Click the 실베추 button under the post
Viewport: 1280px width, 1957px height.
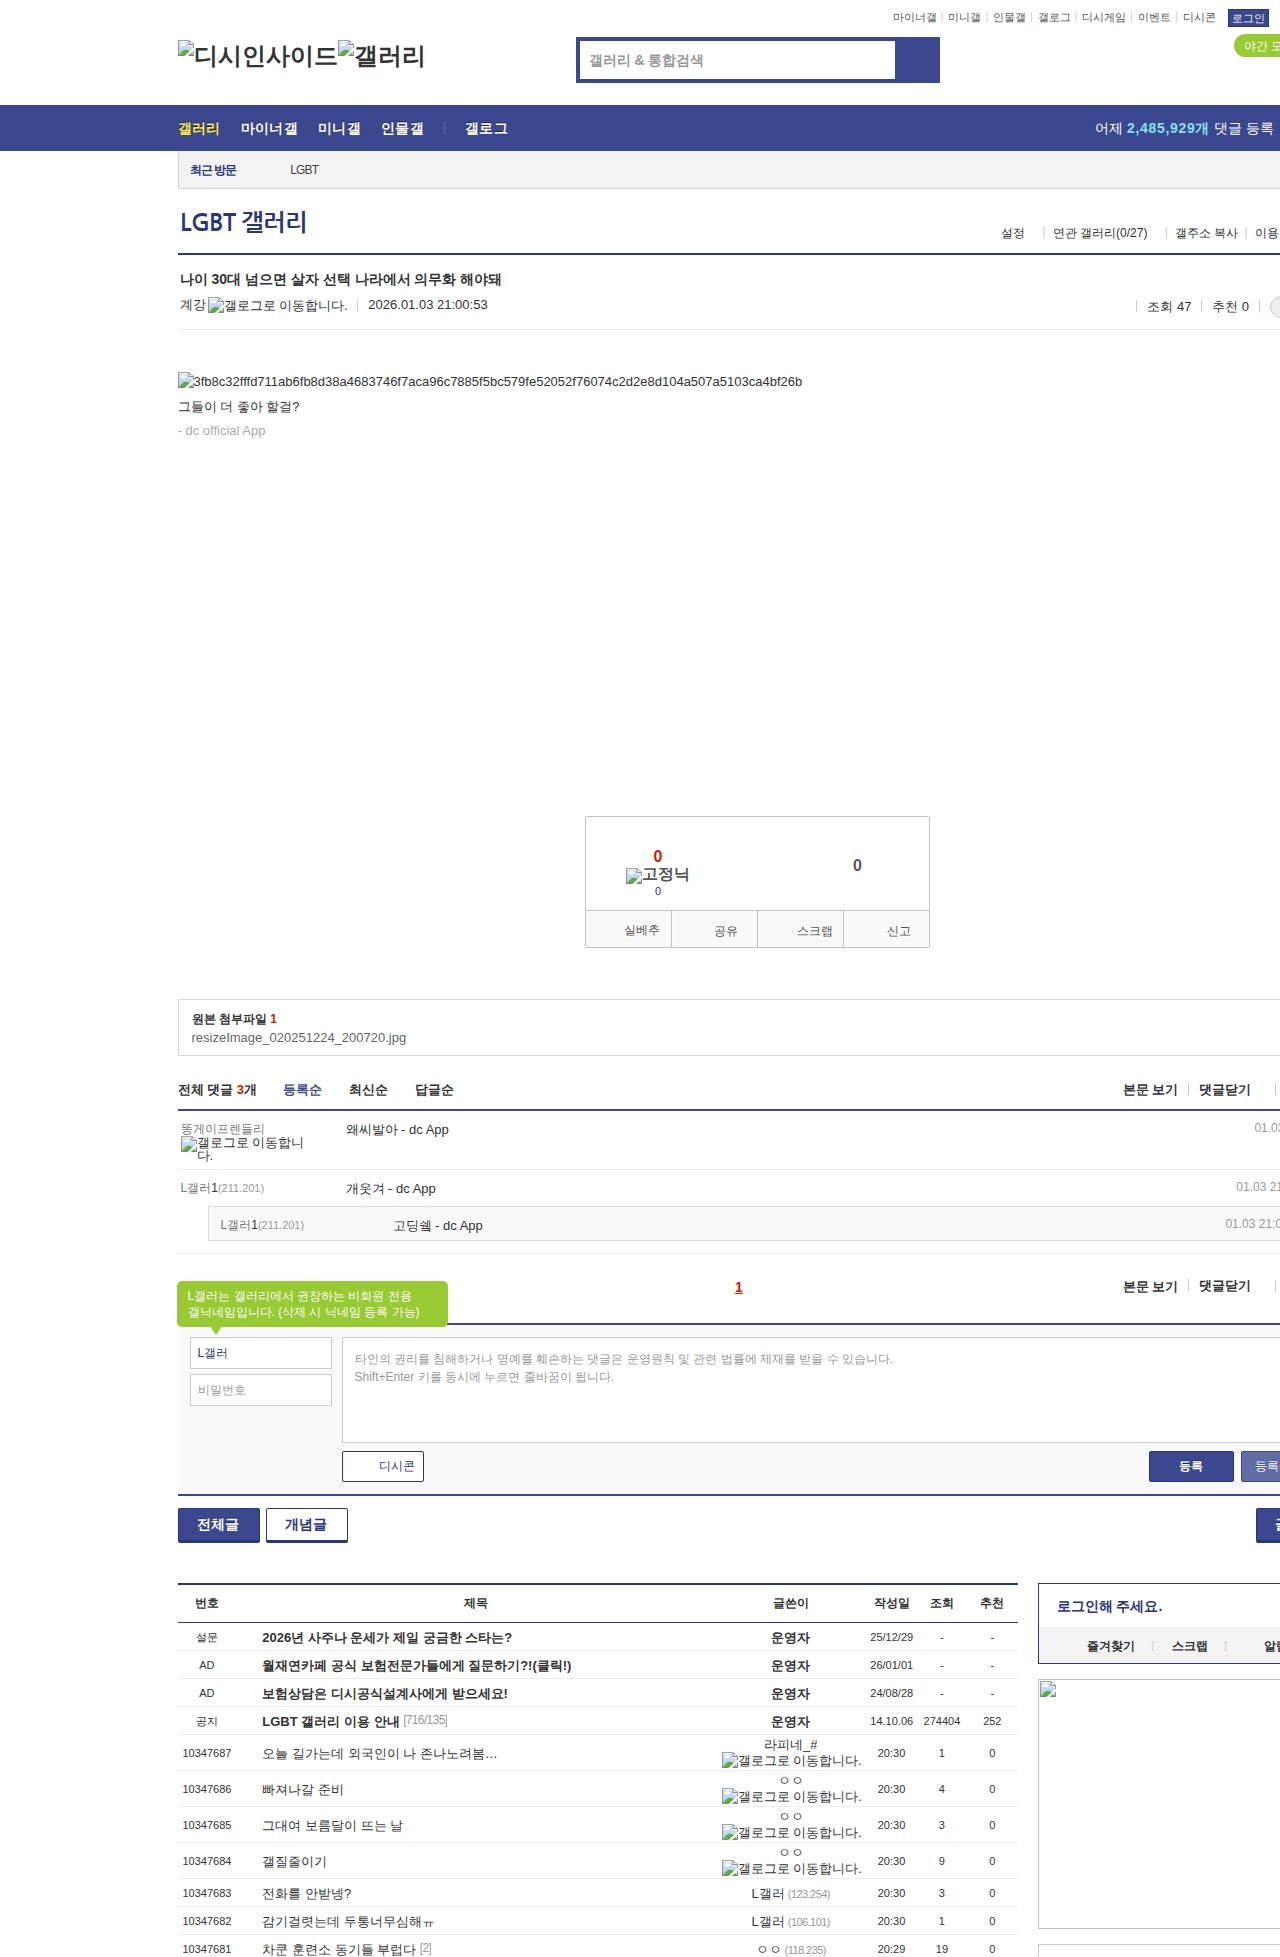[x=641, y=930]
